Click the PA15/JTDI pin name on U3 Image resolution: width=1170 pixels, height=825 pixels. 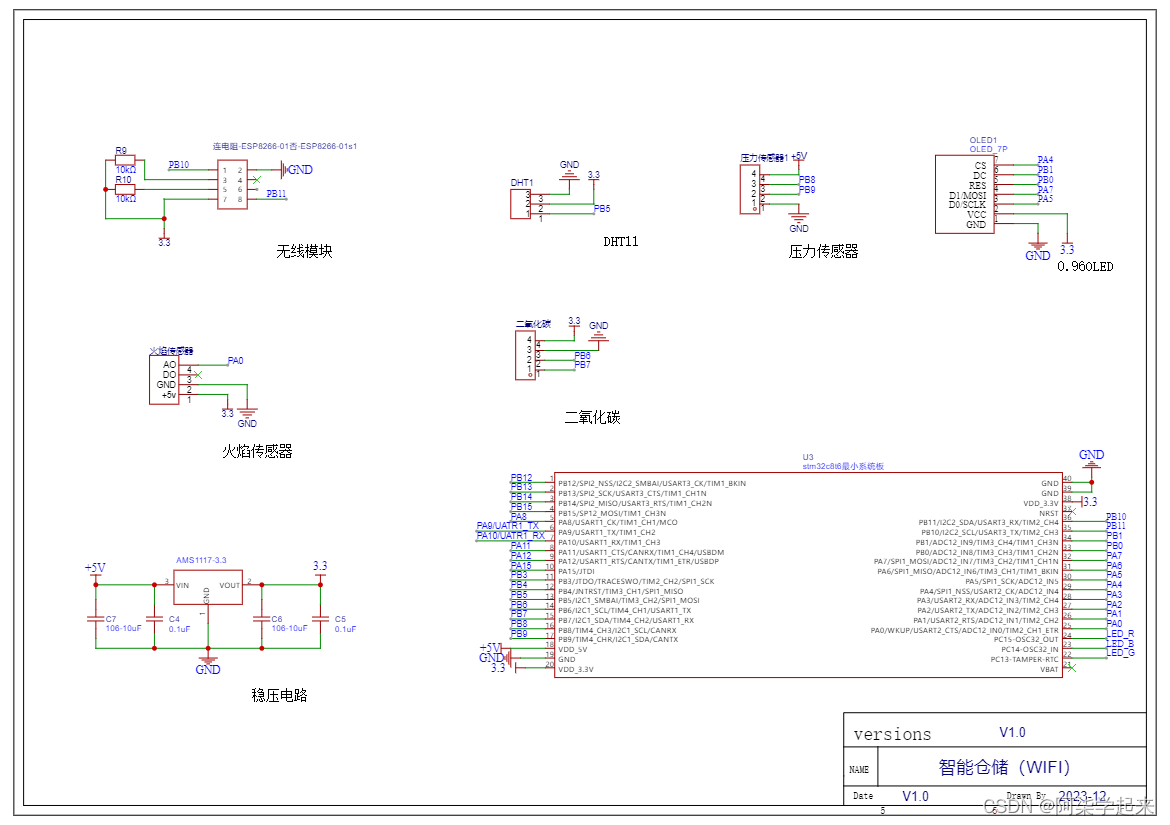[576, 571]
